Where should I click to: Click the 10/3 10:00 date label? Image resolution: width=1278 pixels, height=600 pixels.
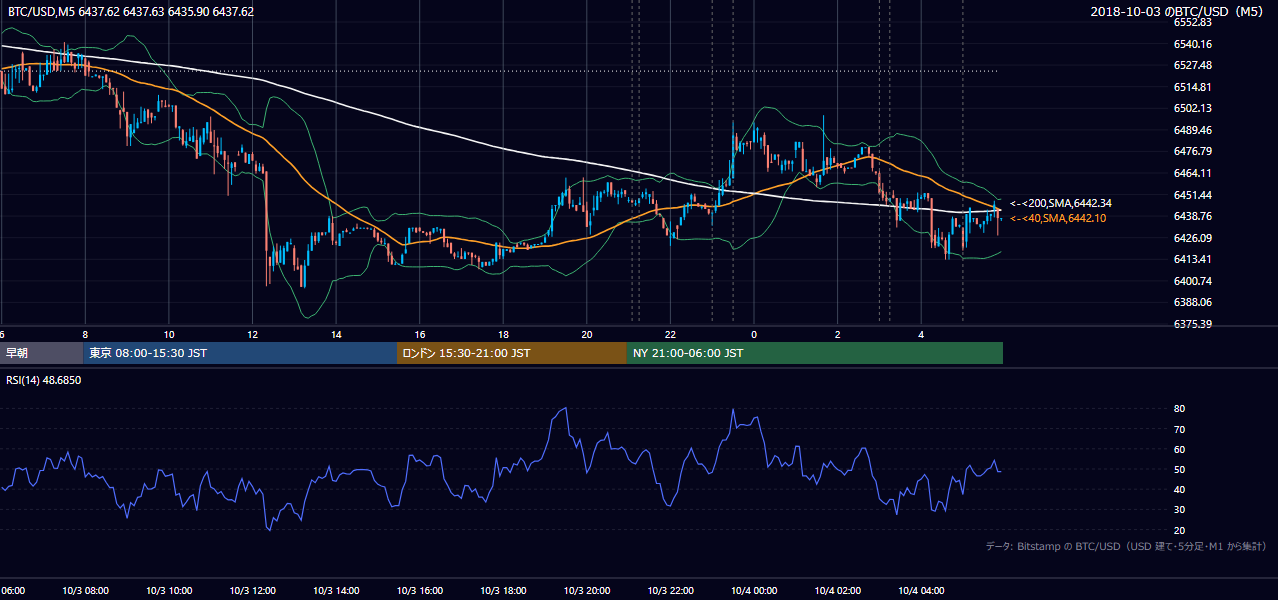(169, 591)
